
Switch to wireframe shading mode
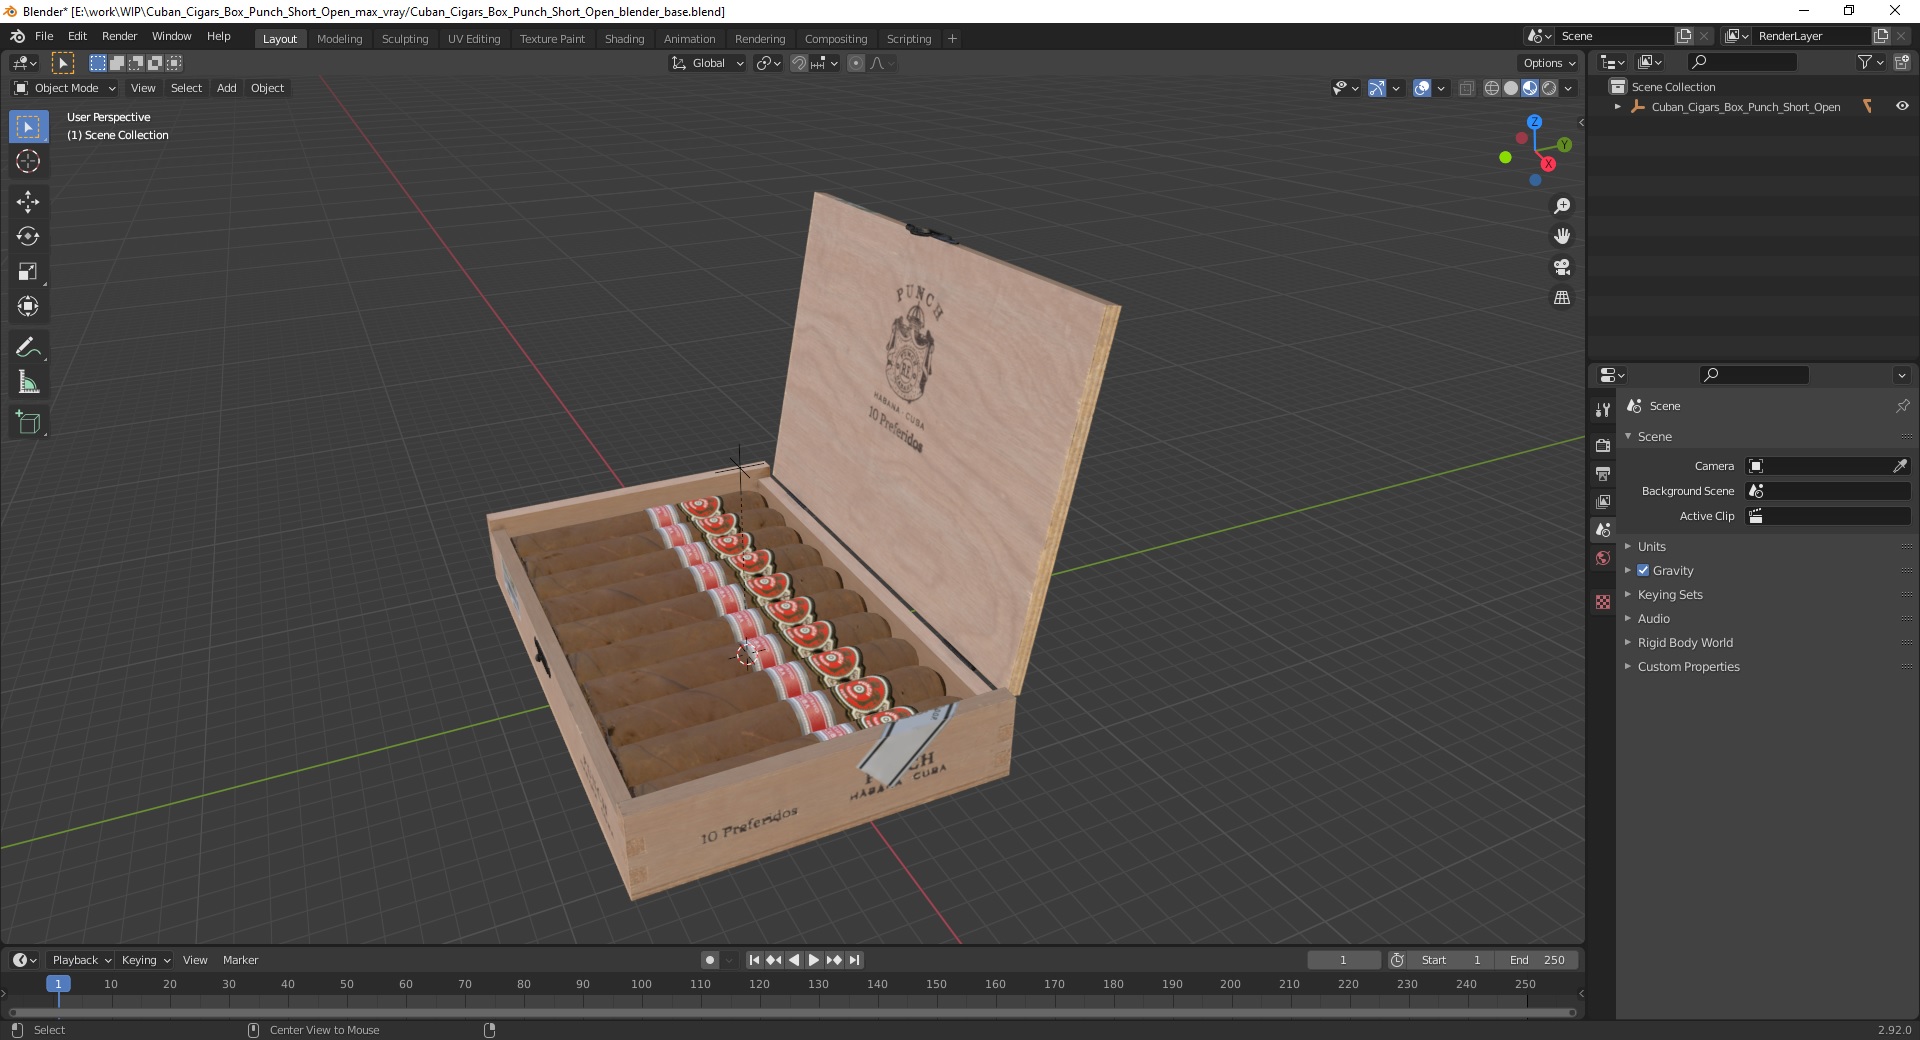tap(1492, 88)
